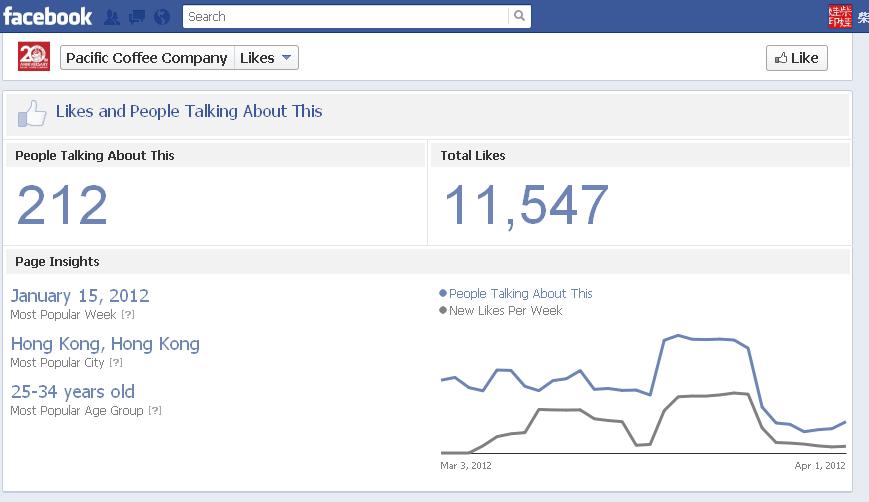Click help [?] beside Most Popular Week
Screen dimensions: 869x502
(128, 315)
